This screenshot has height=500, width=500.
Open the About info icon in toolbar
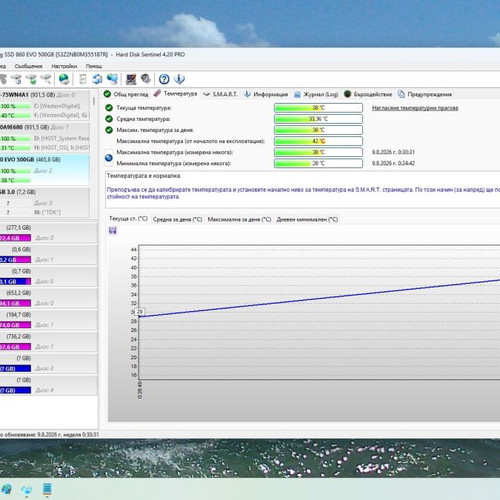pyautogui.click(x=179, y=79)
